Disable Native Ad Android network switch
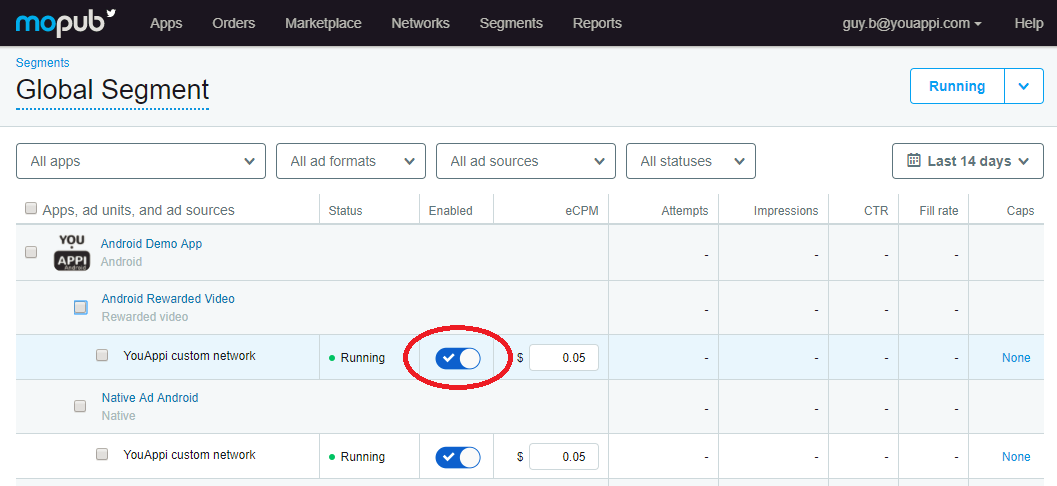Image resolution: width=1057 pixels, height=486 pixels. (458, 457)
